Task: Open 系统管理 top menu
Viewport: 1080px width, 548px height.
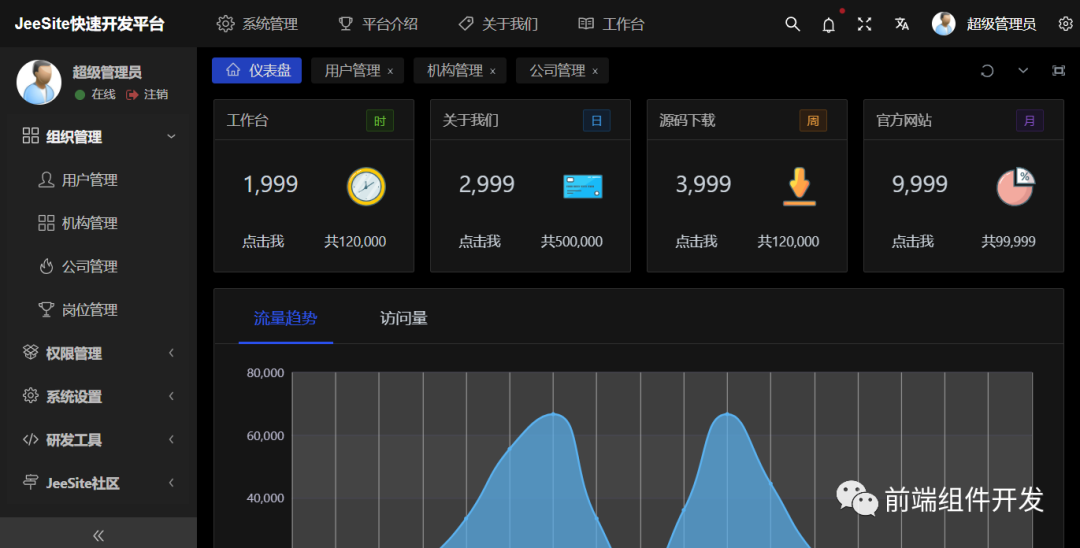Action: tap(257, 24)
